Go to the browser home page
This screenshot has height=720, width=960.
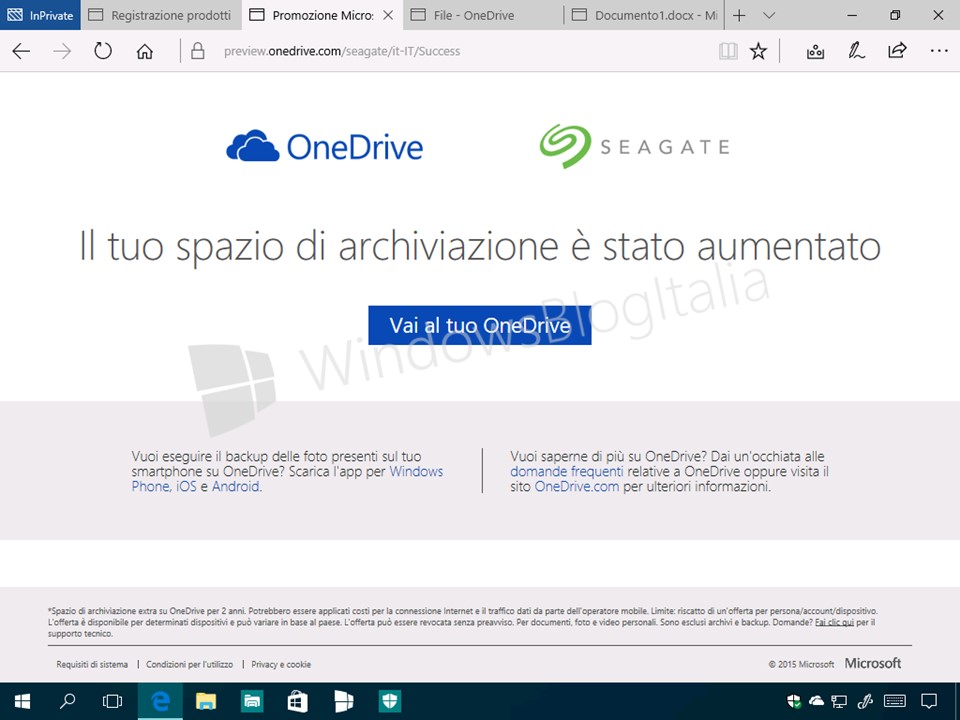[x=144, y=51]
